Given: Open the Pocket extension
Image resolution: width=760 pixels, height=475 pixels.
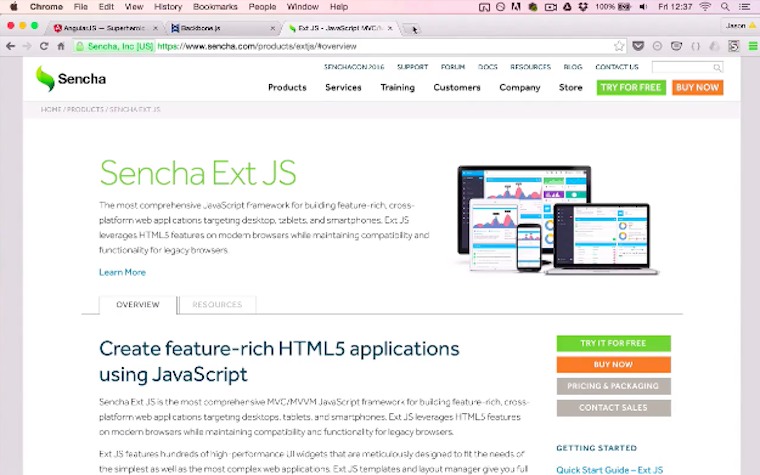Looking at the screenshot, I should (638, 46).
